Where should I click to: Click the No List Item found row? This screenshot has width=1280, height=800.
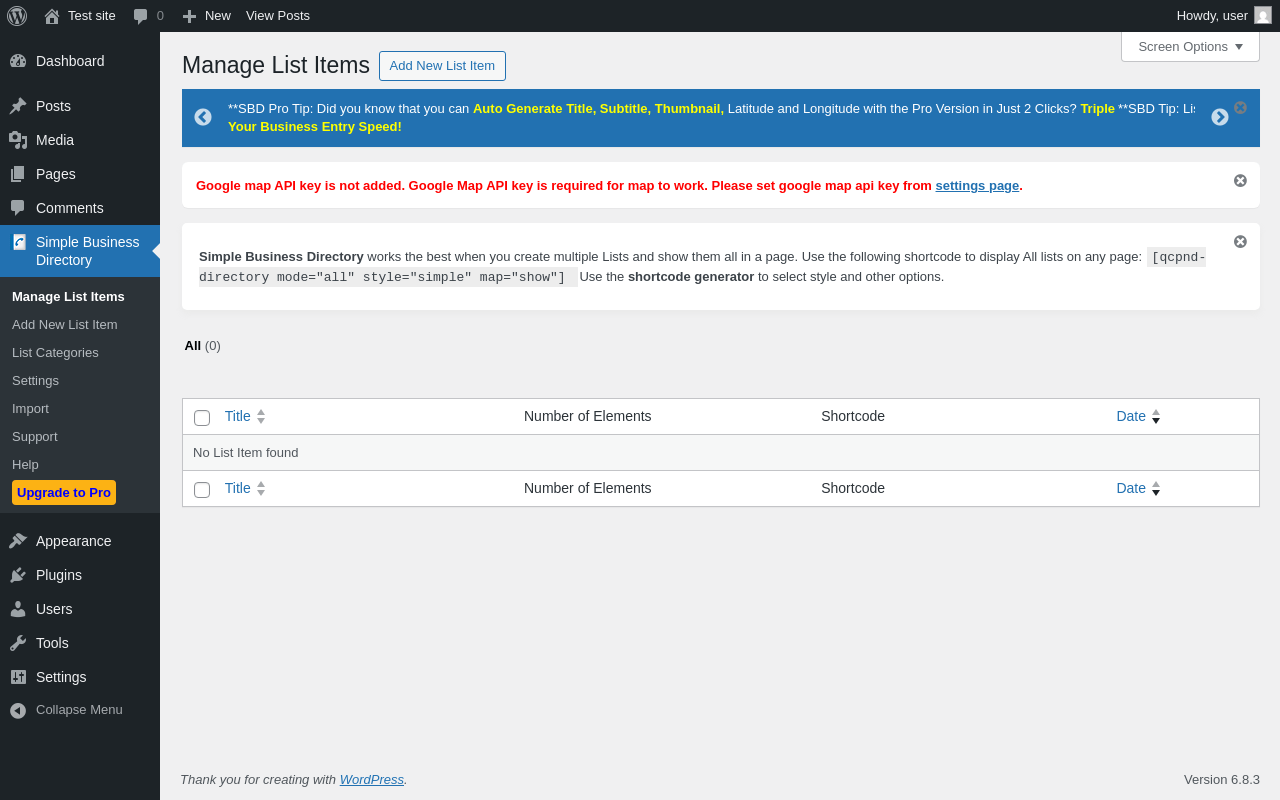[720, 452]
